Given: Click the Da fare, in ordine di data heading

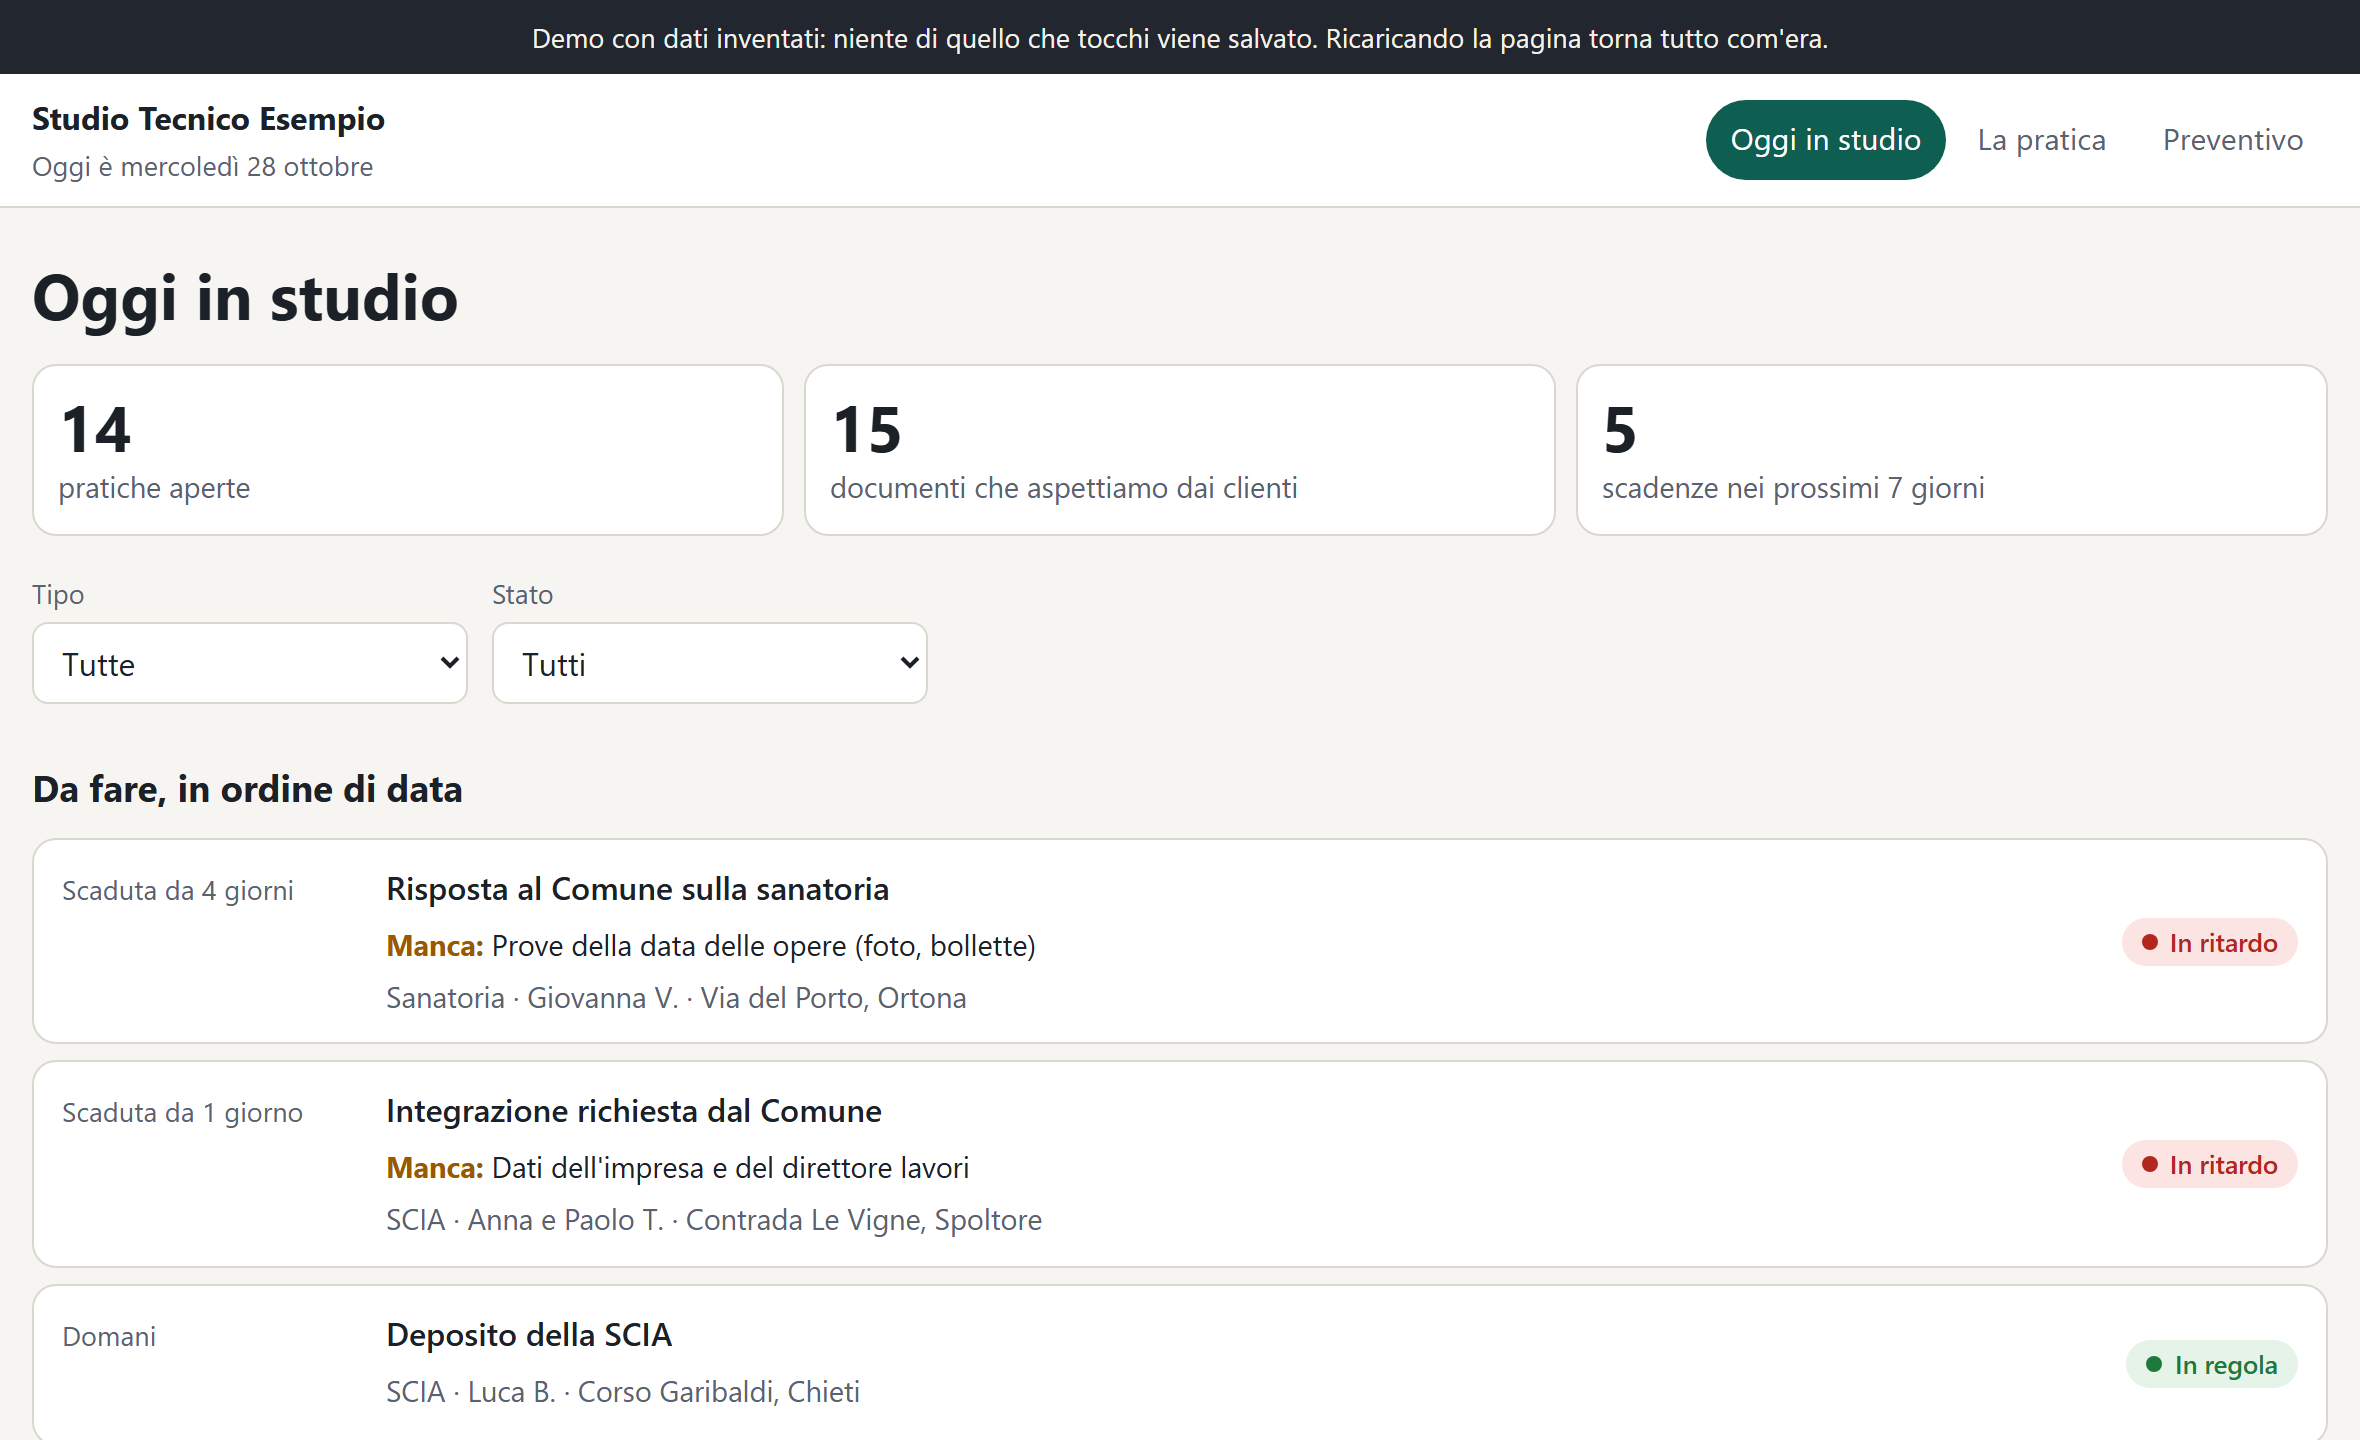Looking at the screenshot, I should 248,789.
